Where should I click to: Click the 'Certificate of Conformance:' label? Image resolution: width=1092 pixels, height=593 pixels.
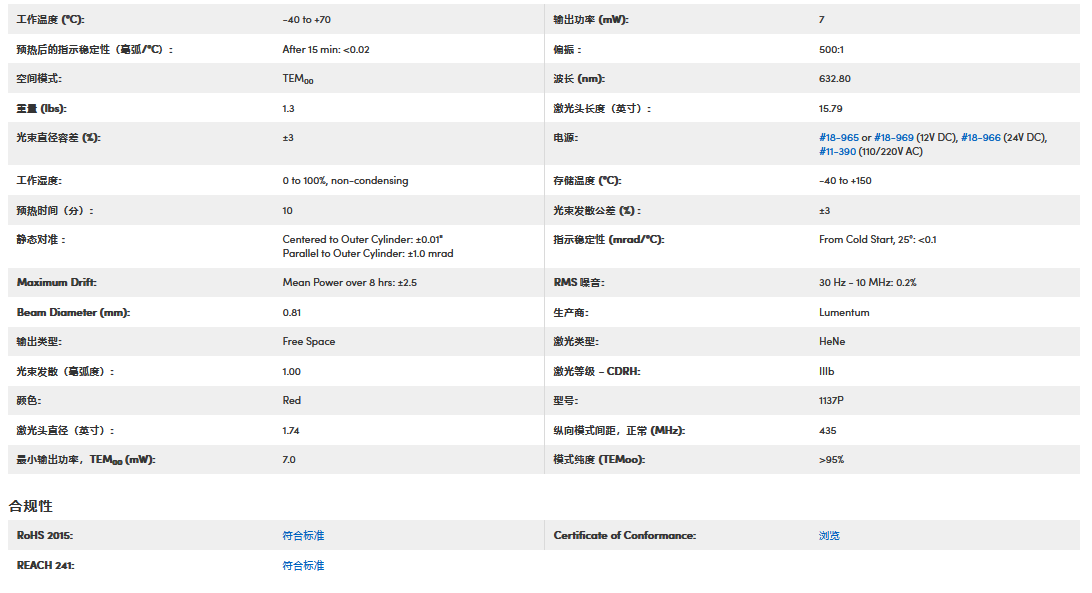click(x=625, y=536)
